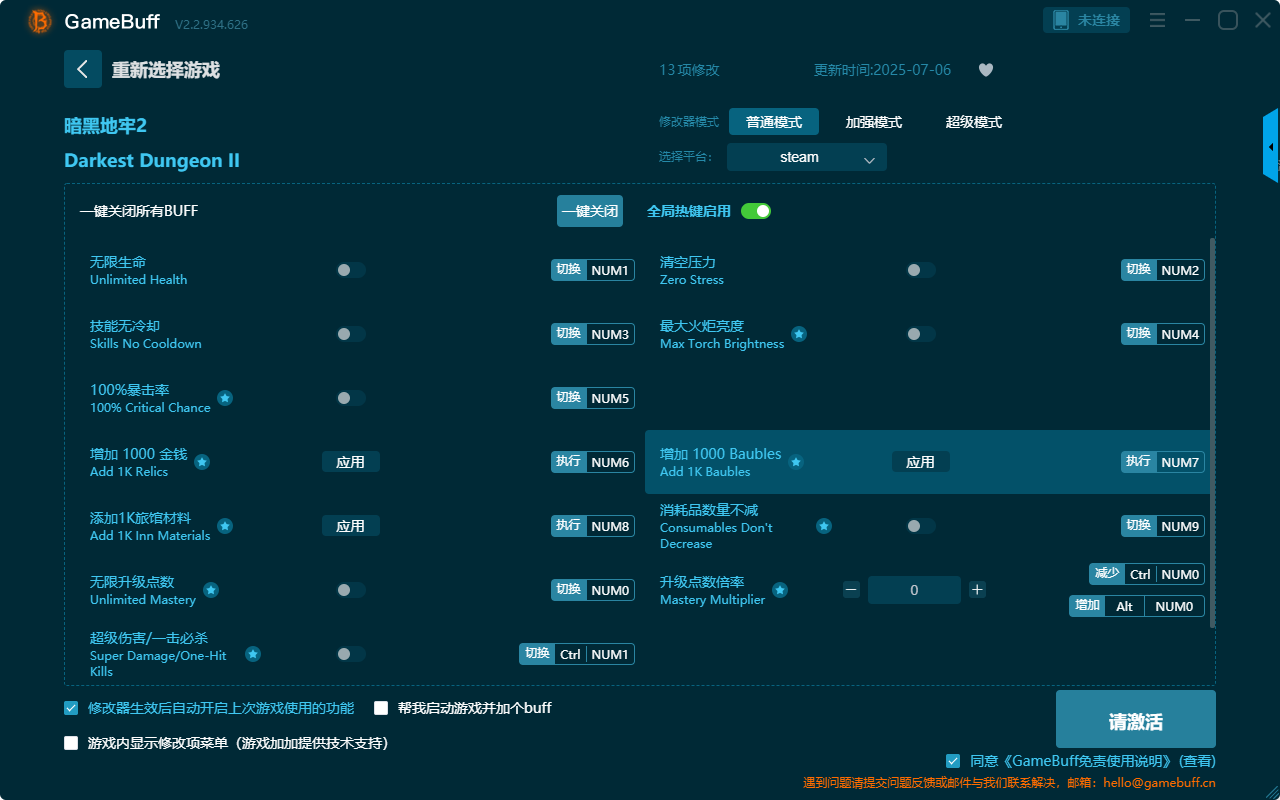Click Ctrl NUM1 hotkey for Super Damage
This screenshot has width=1280, height=800.
pyautogui.click(x=577, y=654)
